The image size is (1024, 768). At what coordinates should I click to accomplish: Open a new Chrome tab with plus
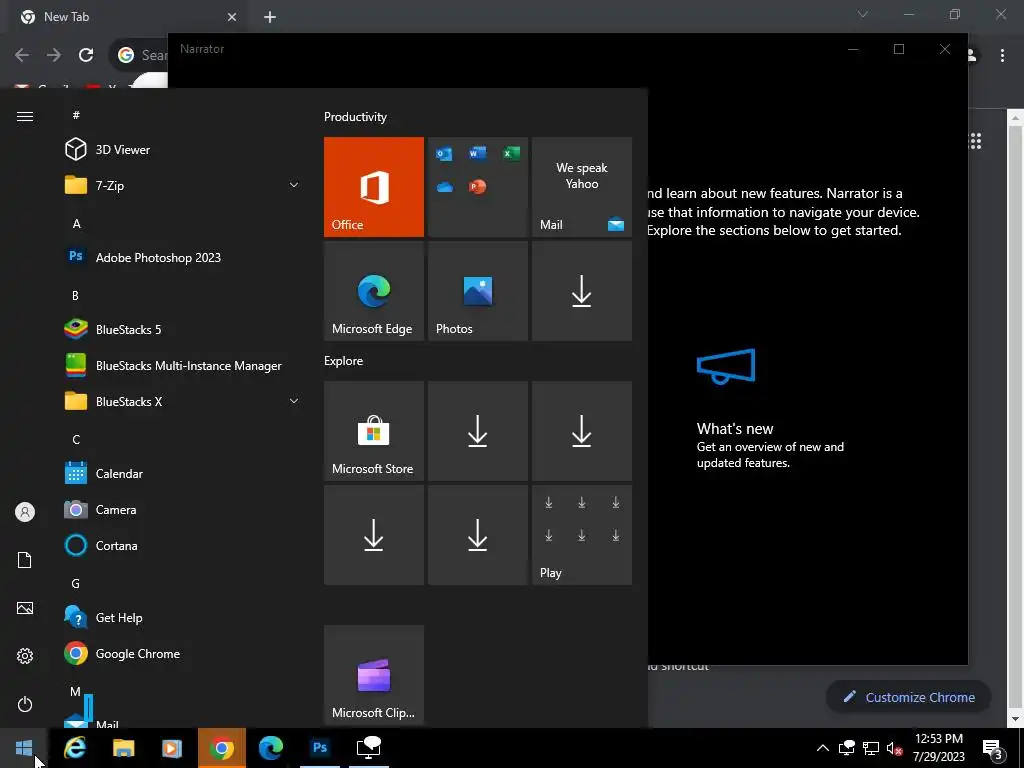tap(270, 17)
